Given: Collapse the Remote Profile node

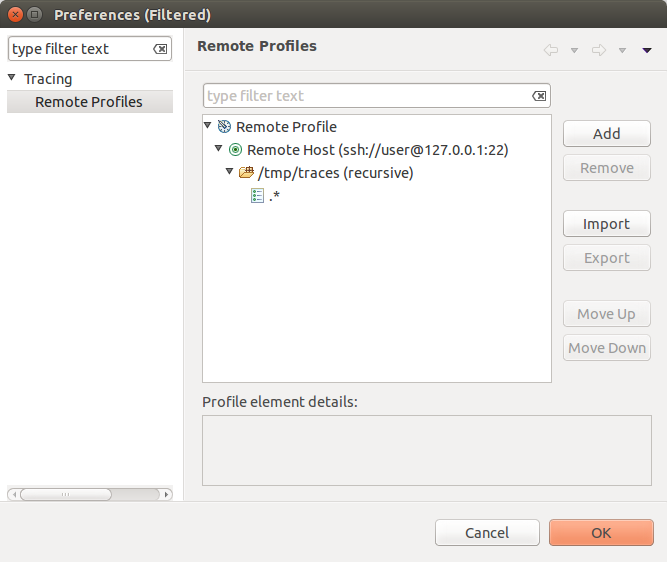Looking at the screenshot, I should [208, 127].
